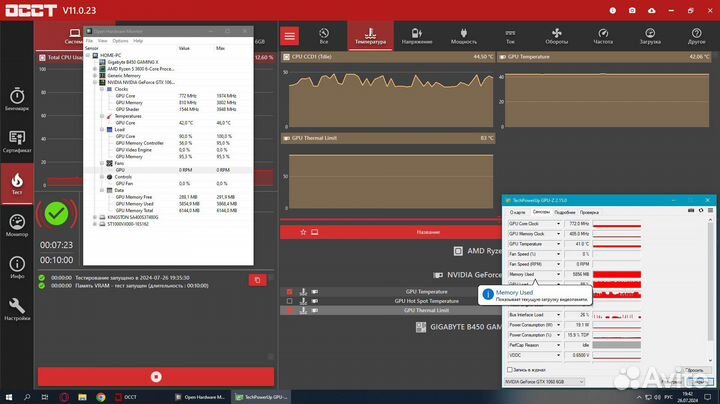Screen dimensions: 720x404
Task: Open Task View on the taskbar
Action: point(45,397)
